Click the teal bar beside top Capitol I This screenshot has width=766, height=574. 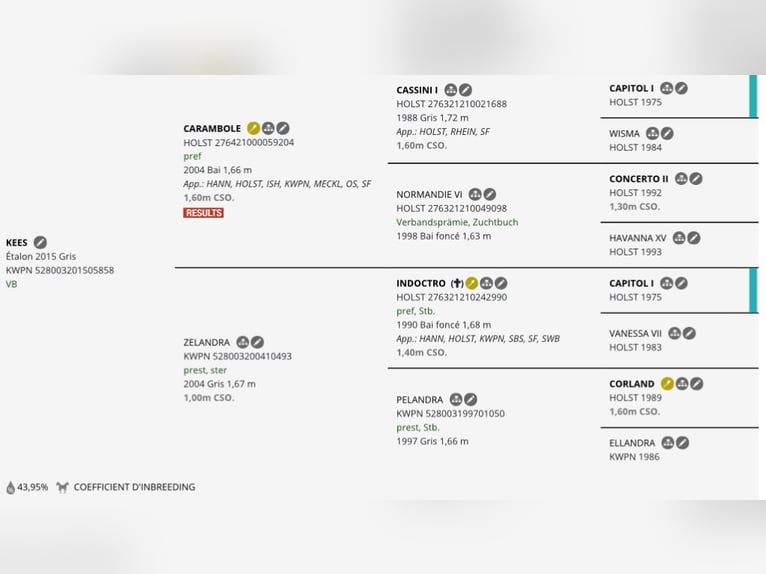(753, 96)
